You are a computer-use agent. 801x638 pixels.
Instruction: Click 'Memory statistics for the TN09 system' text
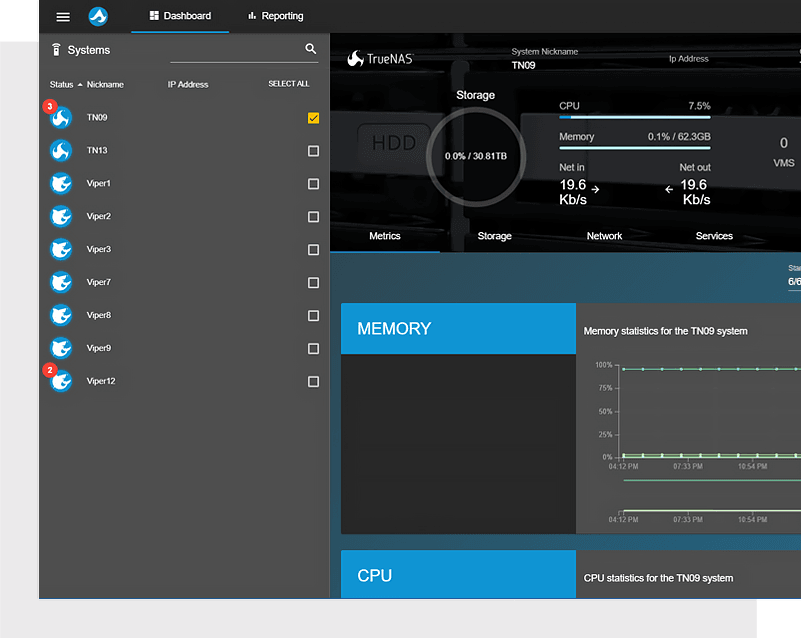(x=666, y=332)
